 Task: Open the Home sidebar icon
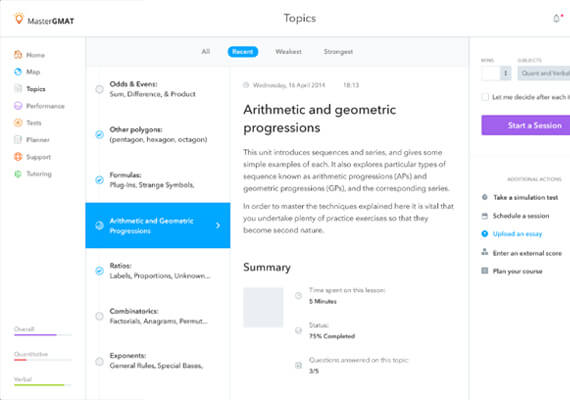pyautogui.click(x=18, y=55)
